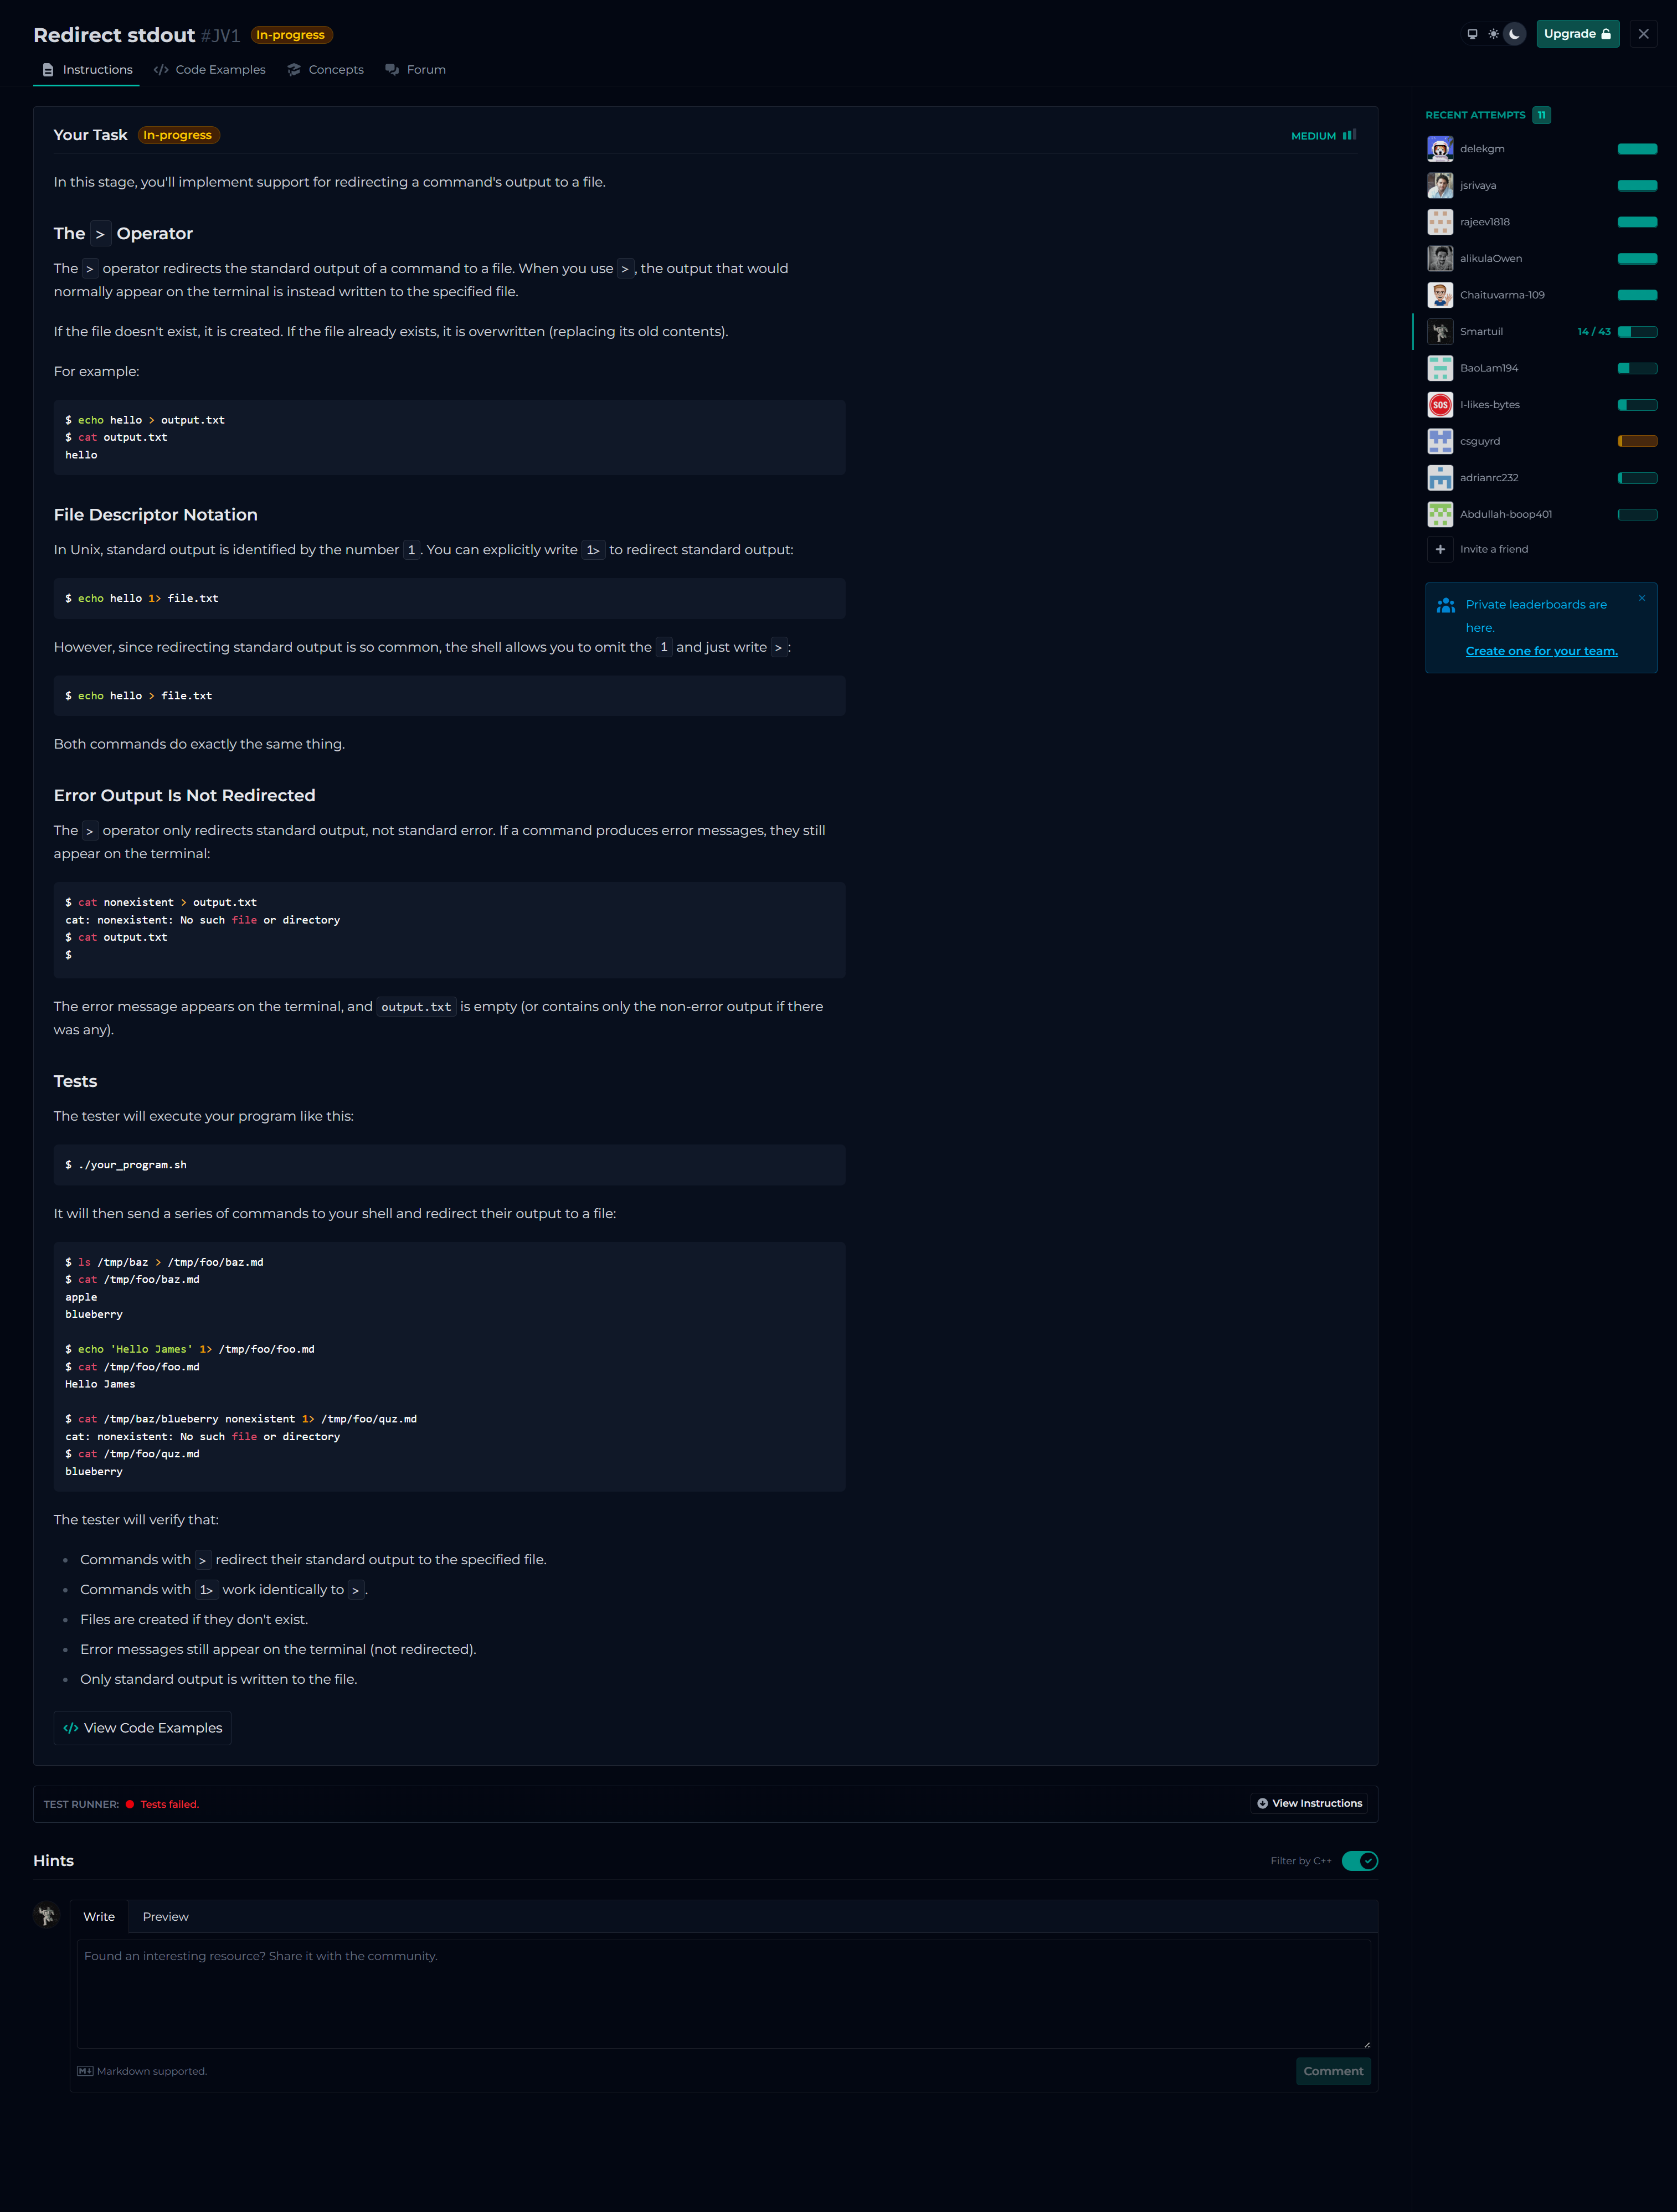Click the View Code Examples button

143,1728
